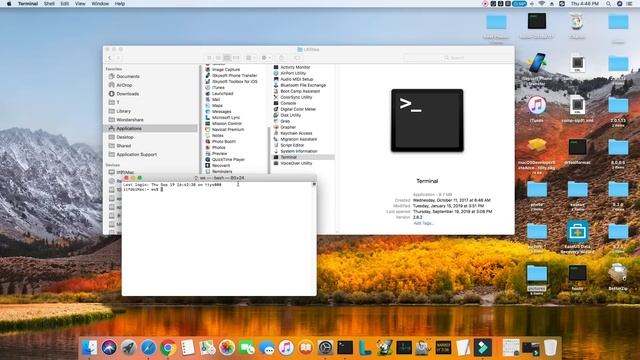Screen dimensions: 640x360
Task: Select Boot Camp Assistant in Finder
Action: [300, 91]
